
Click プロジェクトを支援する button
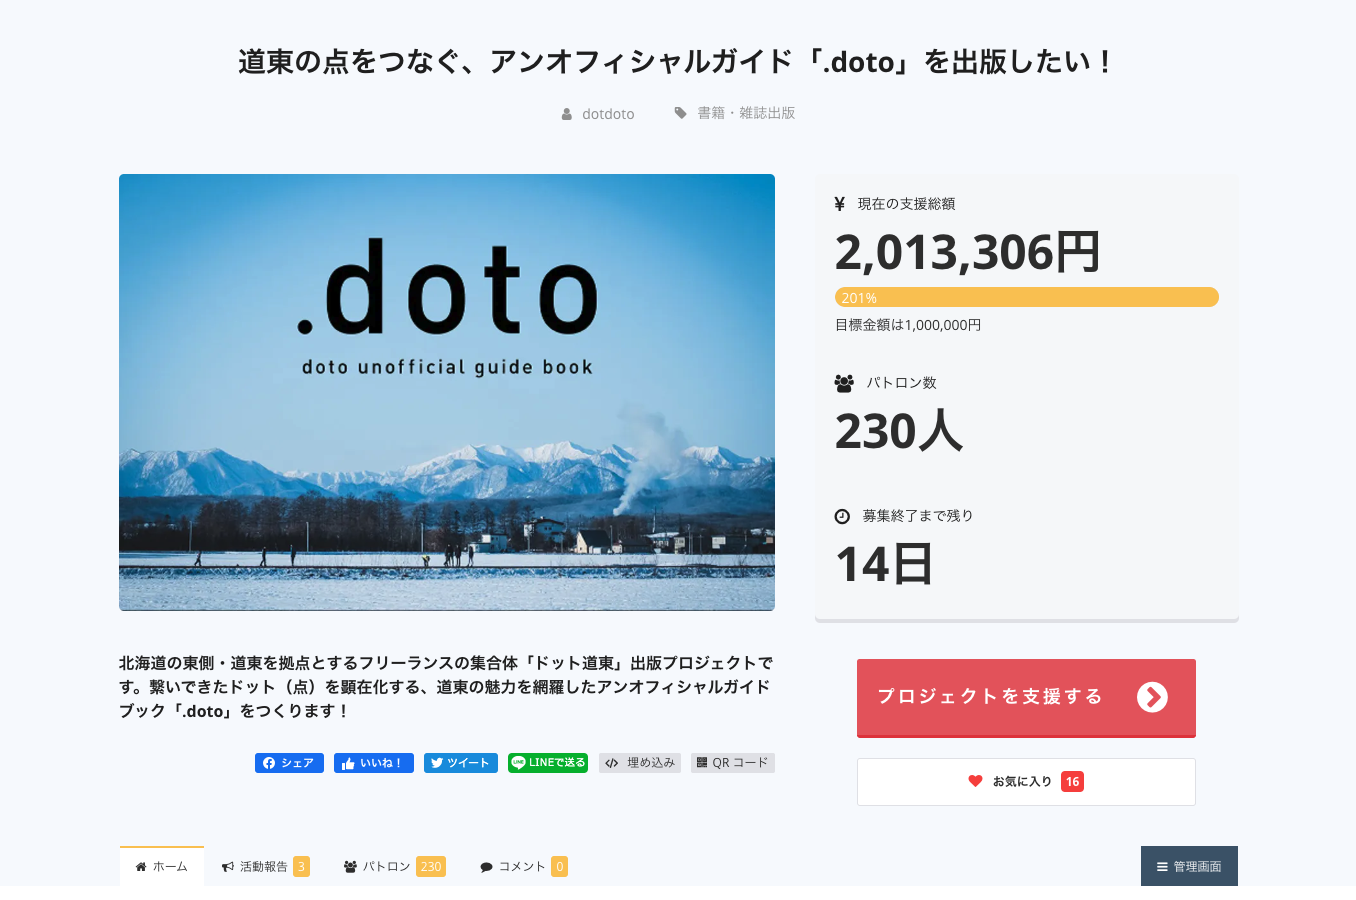tap(990, 697)
